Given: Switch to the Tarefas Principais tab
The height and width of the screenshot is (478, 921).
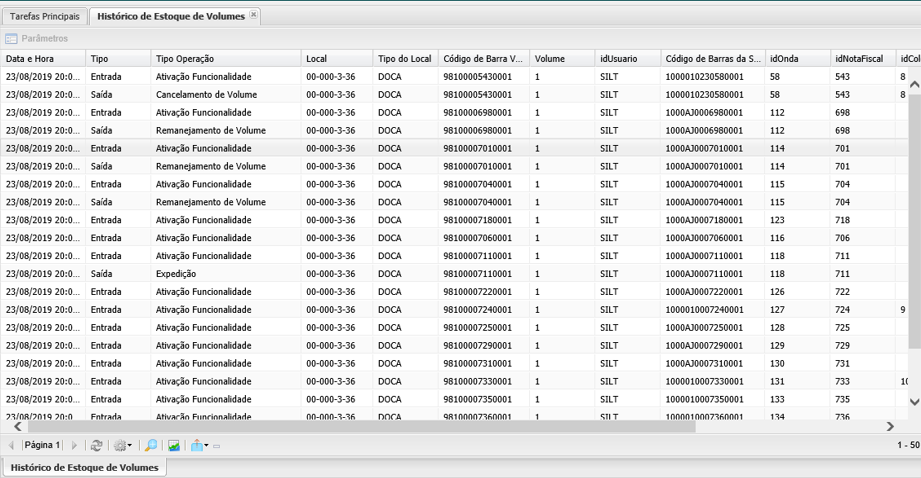Looking at the screenshot, I should 45,16.
